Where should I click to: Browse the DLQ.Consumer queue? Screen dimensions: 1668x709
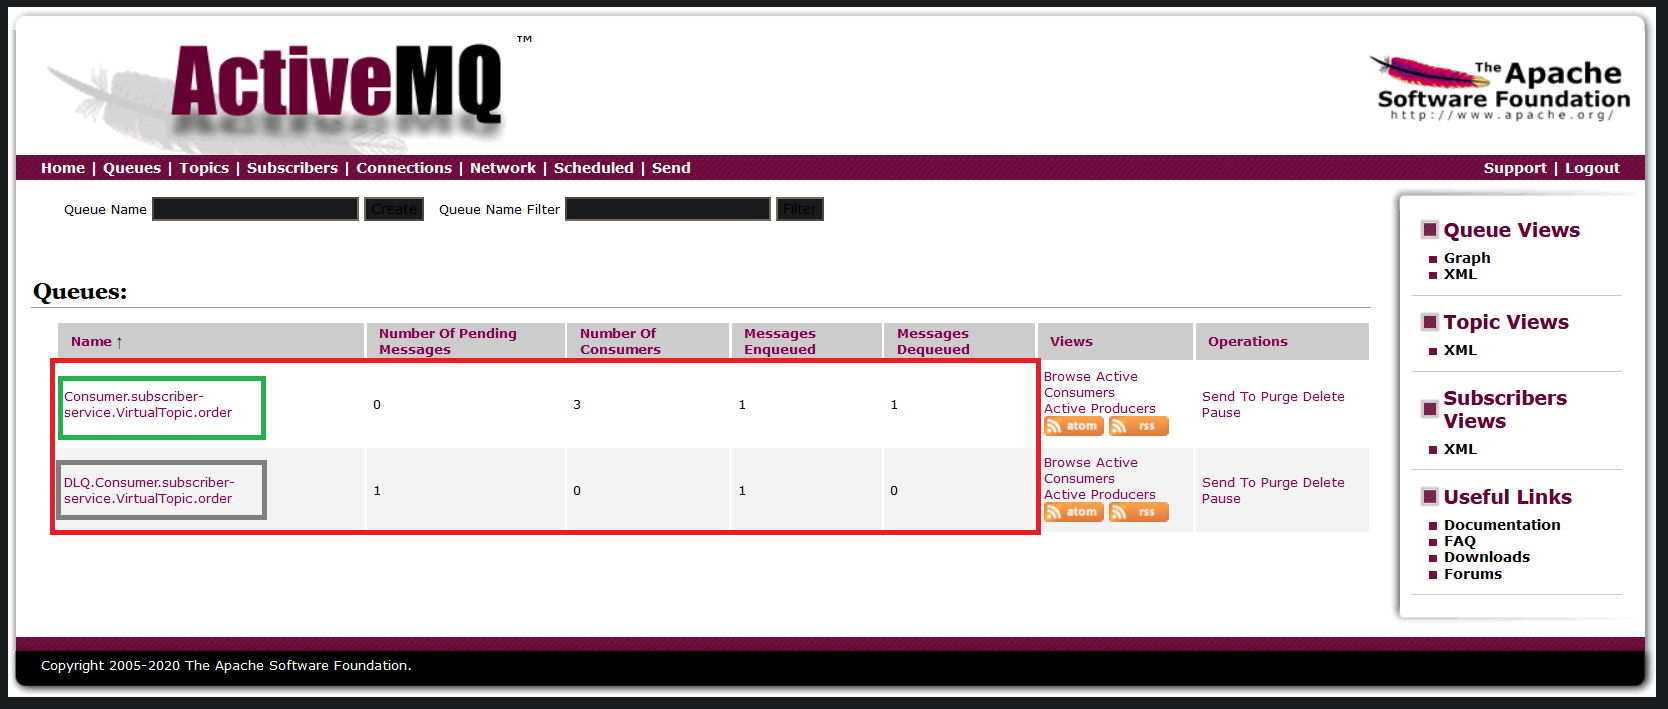(x=1067, y=463)
